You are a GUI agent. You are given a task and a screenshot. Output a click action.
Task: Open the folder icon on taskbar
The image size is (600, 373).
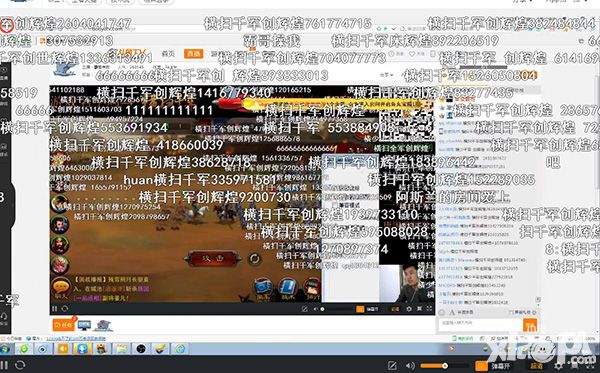(121, 349)
